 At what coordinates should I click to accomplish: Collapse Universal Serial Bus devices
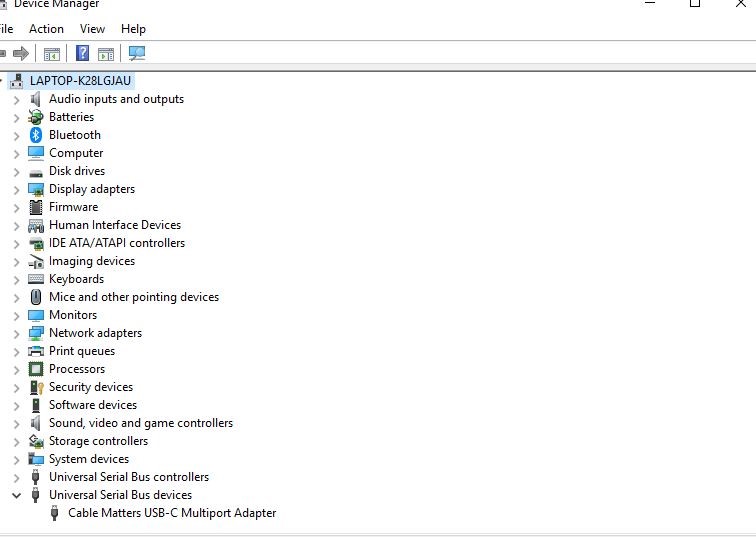click(x=16, y=495)
